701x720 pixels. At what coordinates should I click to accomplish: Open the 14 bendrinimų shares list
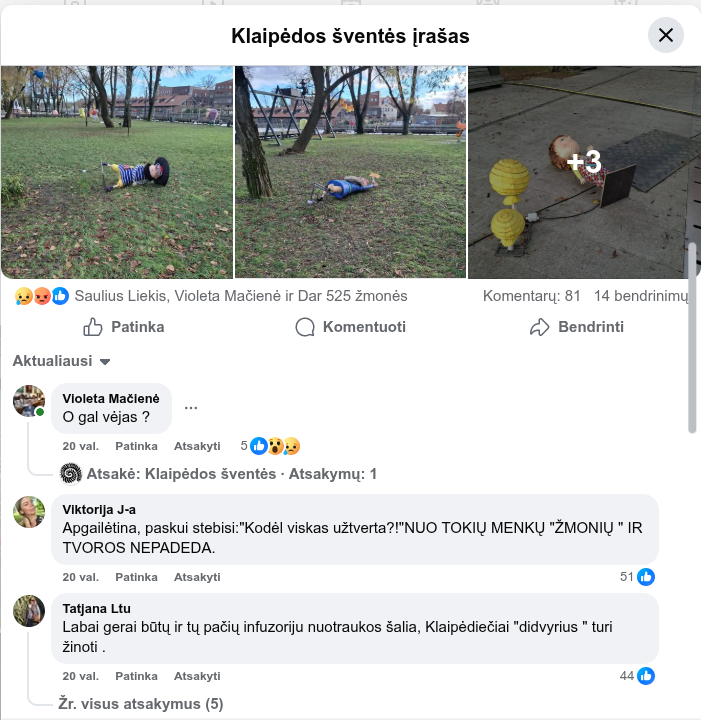click(641, 296)
